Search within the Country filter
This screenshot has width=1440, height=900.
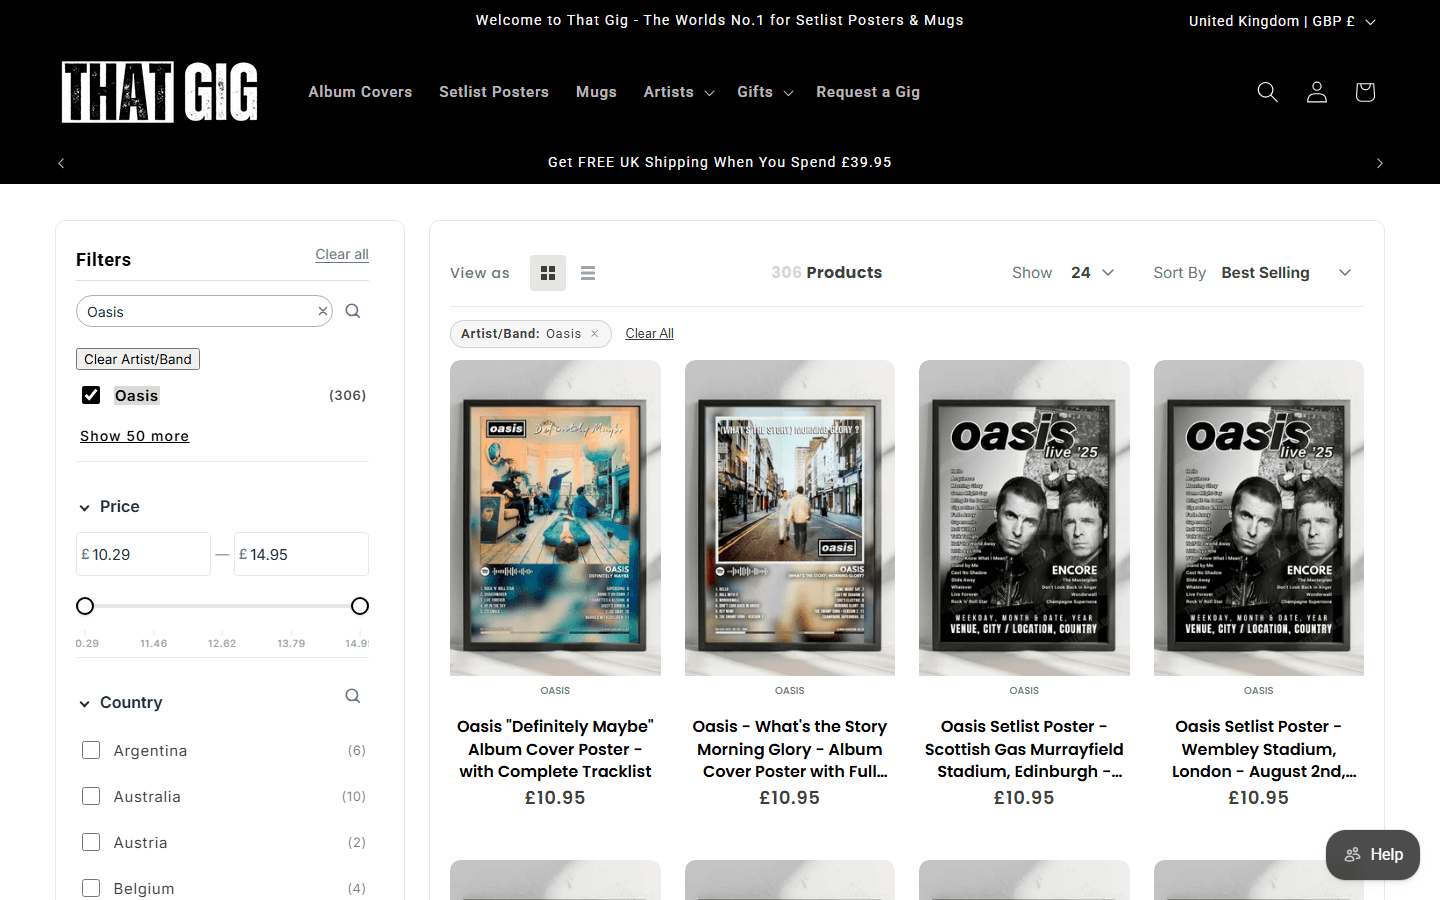point(353,696)
